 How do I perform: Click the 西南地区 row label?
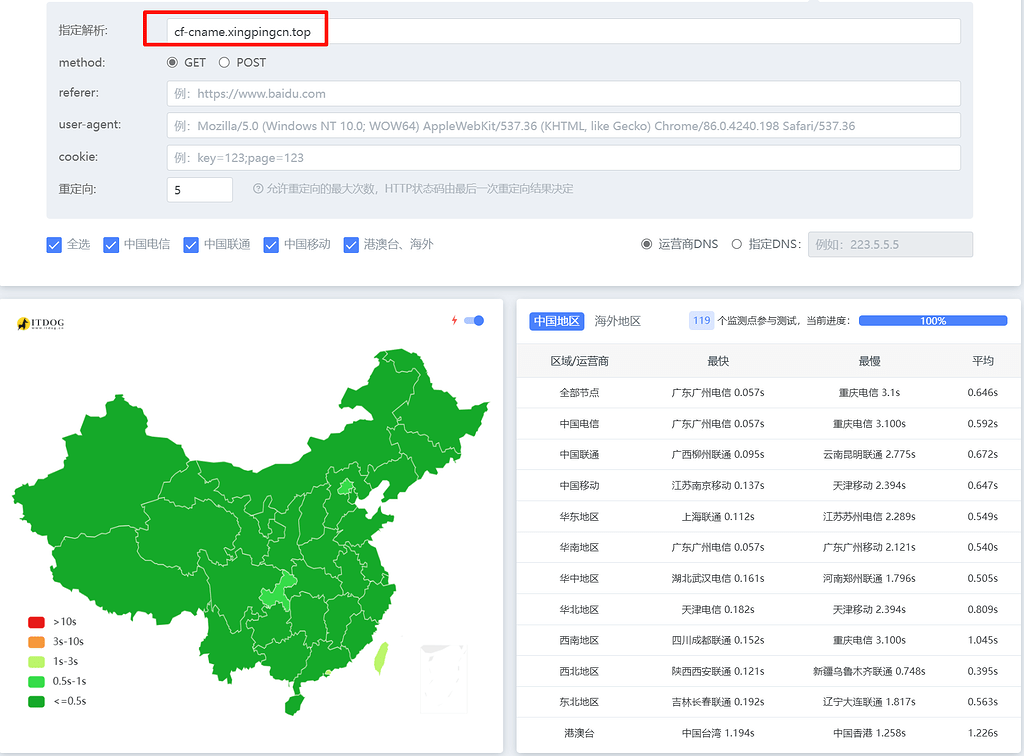579,640
